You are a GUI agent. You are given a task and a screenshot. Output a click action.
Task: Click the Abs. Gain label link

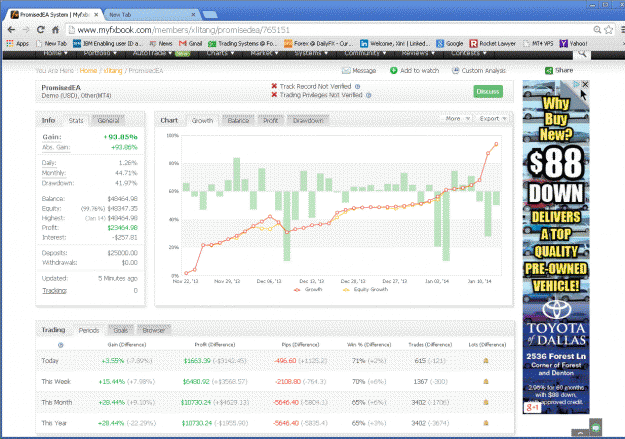(56, 147)
